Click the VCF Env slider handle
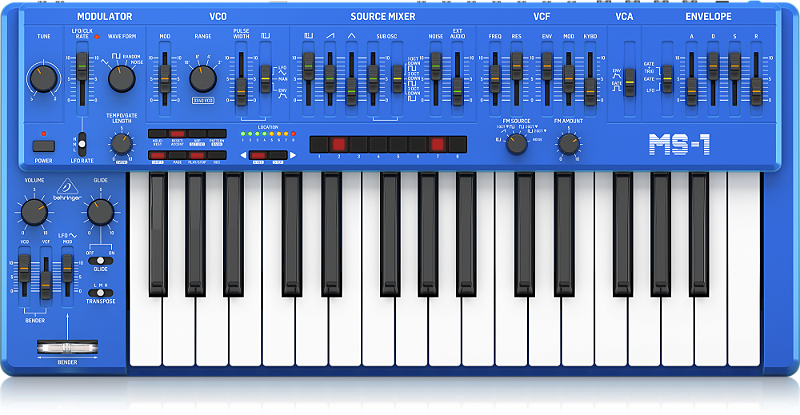This screenshot has height=415, width=800. 547,66
